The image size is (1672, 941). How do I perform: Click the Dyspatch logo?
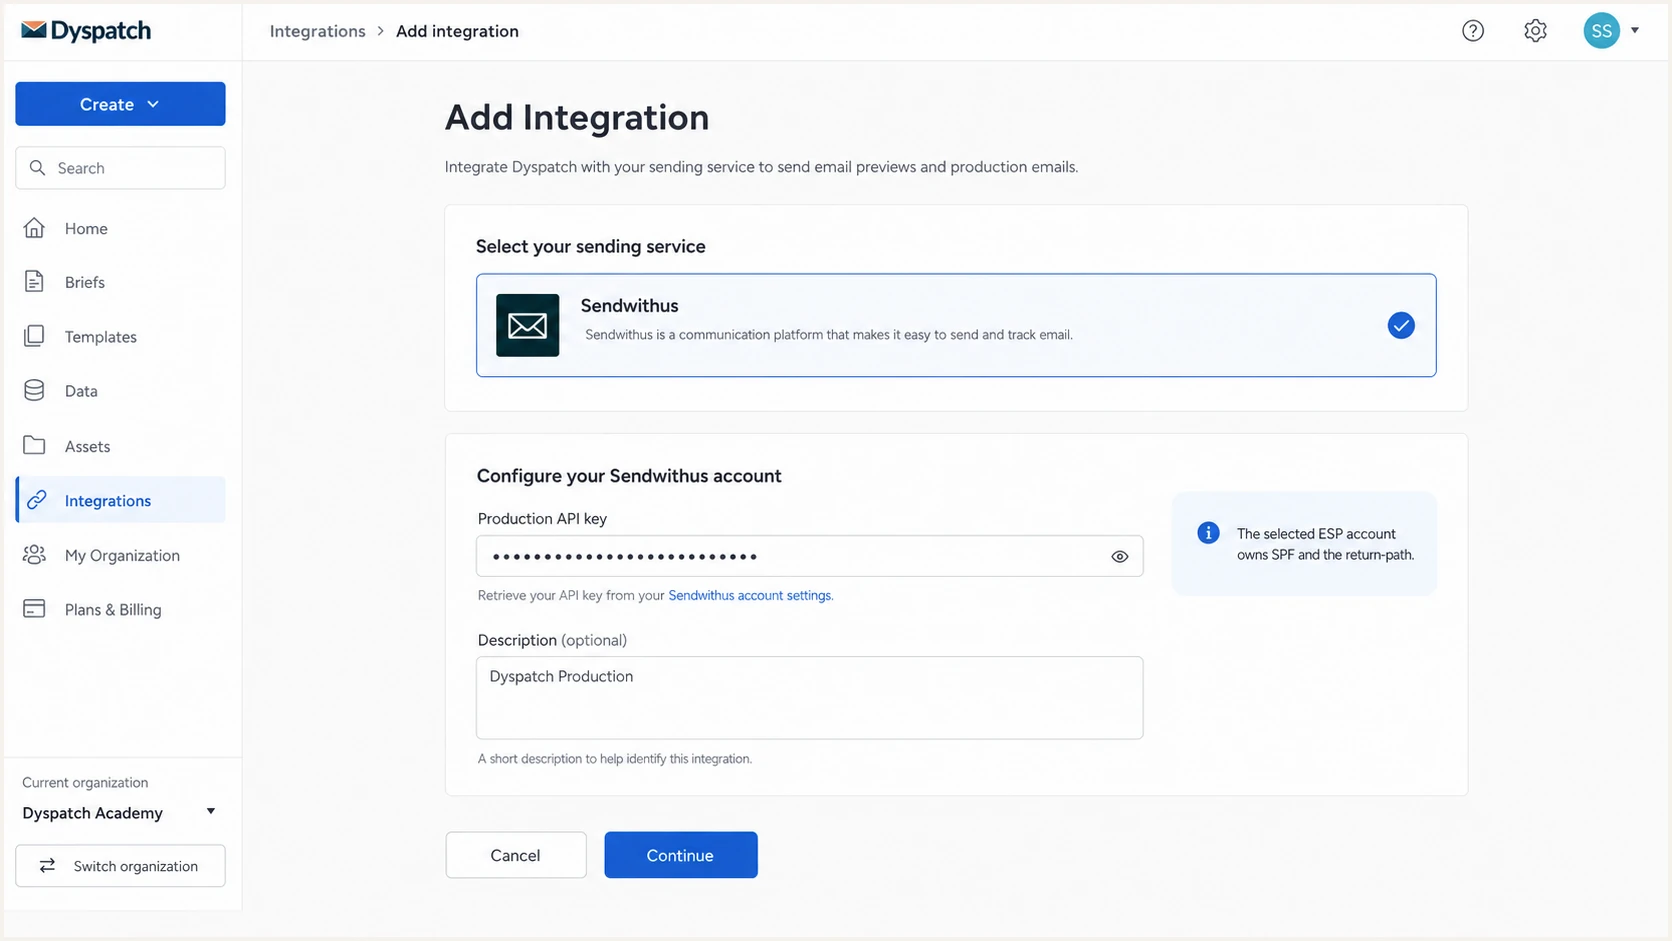click(86, 31)
